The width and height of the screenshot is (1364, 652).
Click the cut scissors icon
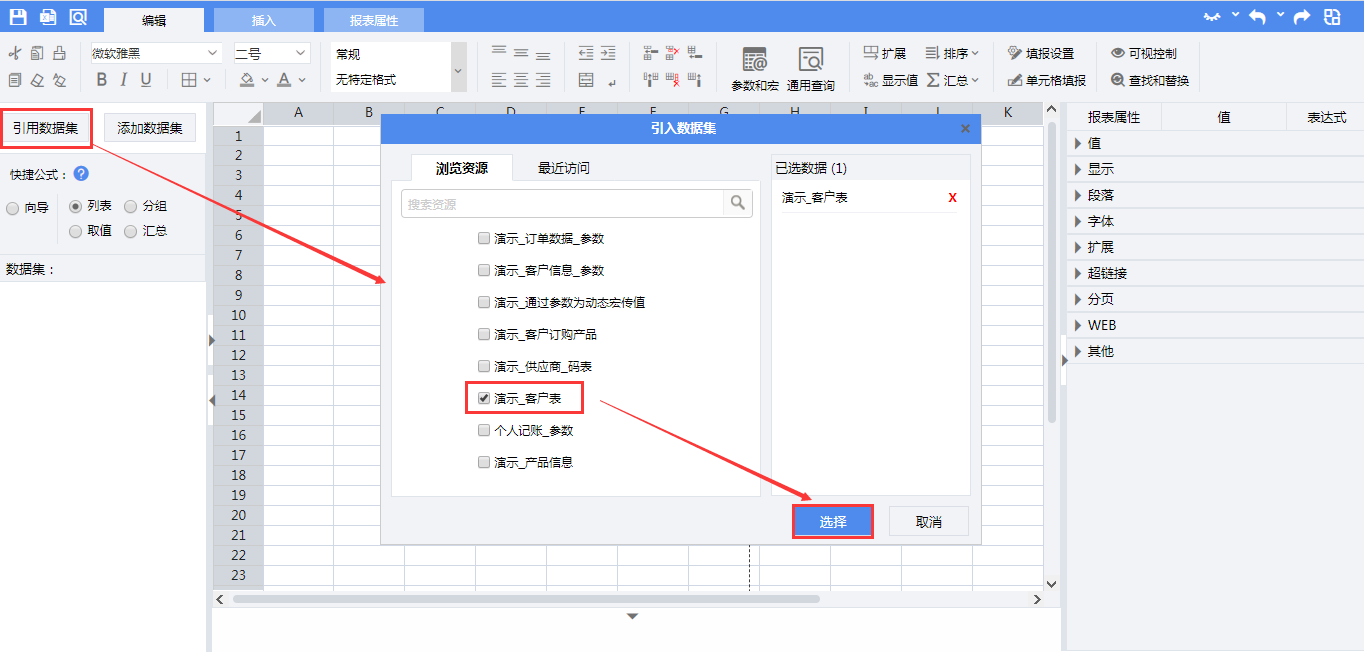tap(14, 54)
